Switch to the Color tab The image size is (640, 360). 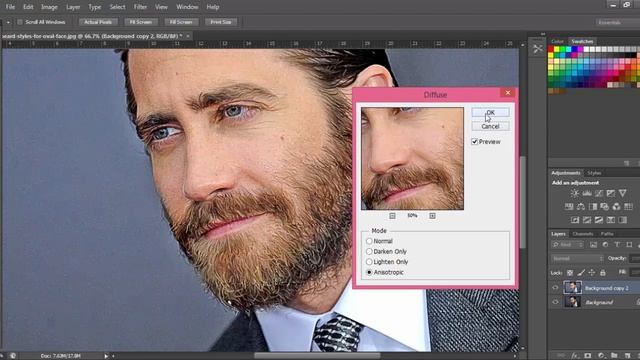tap(557, 41)
